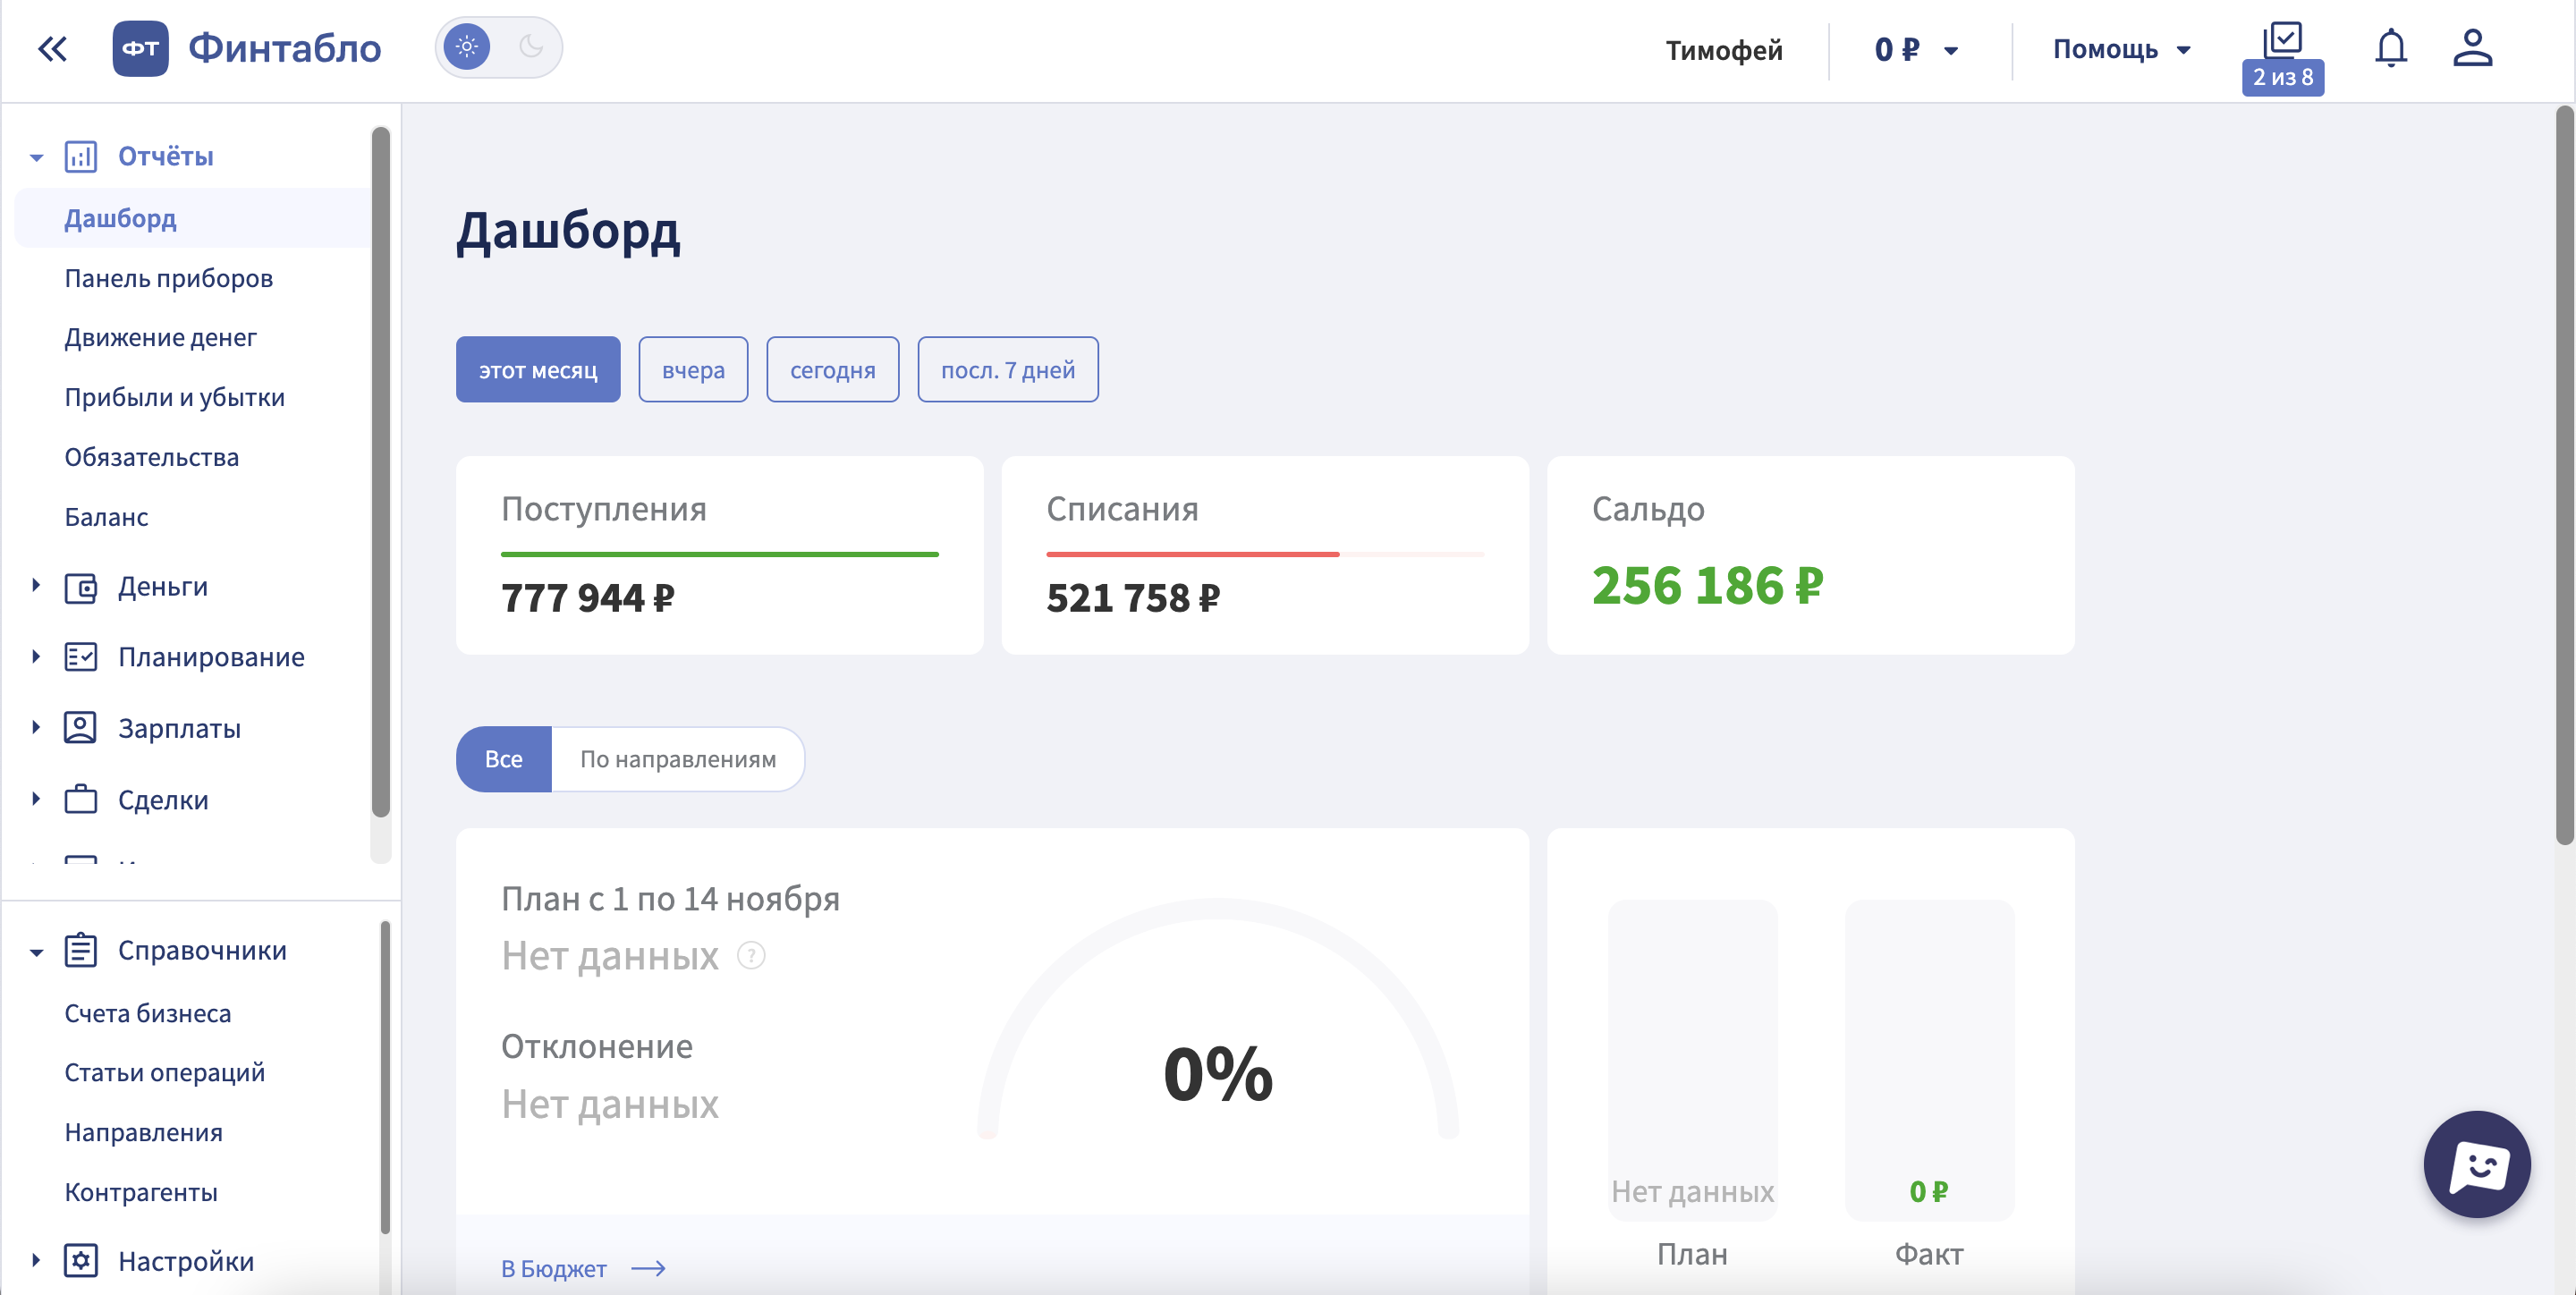Screen dimensions: 2576x1295
Task: Click the Зарплаты icon
Action: (82, 728)
